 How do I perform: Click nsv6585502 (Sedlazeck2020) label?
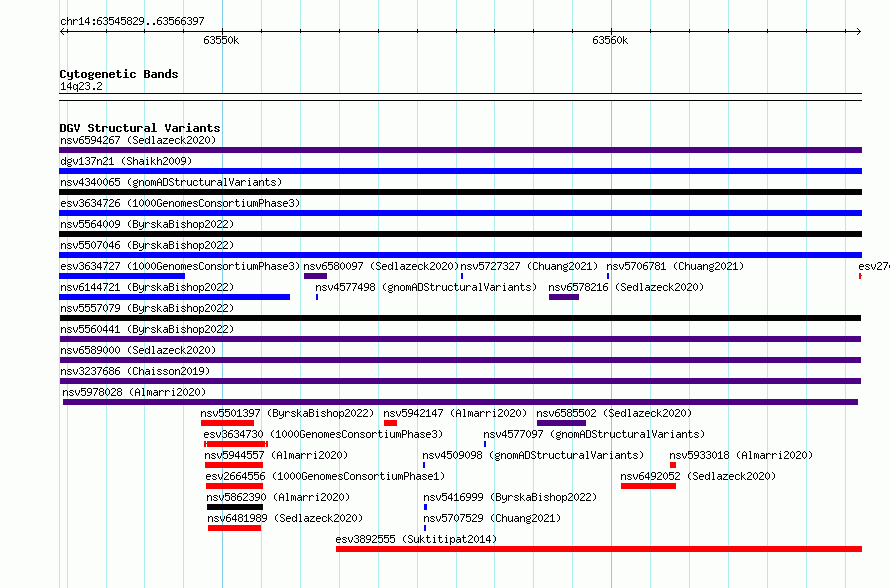pyautogui.click(x=614, y=413)
